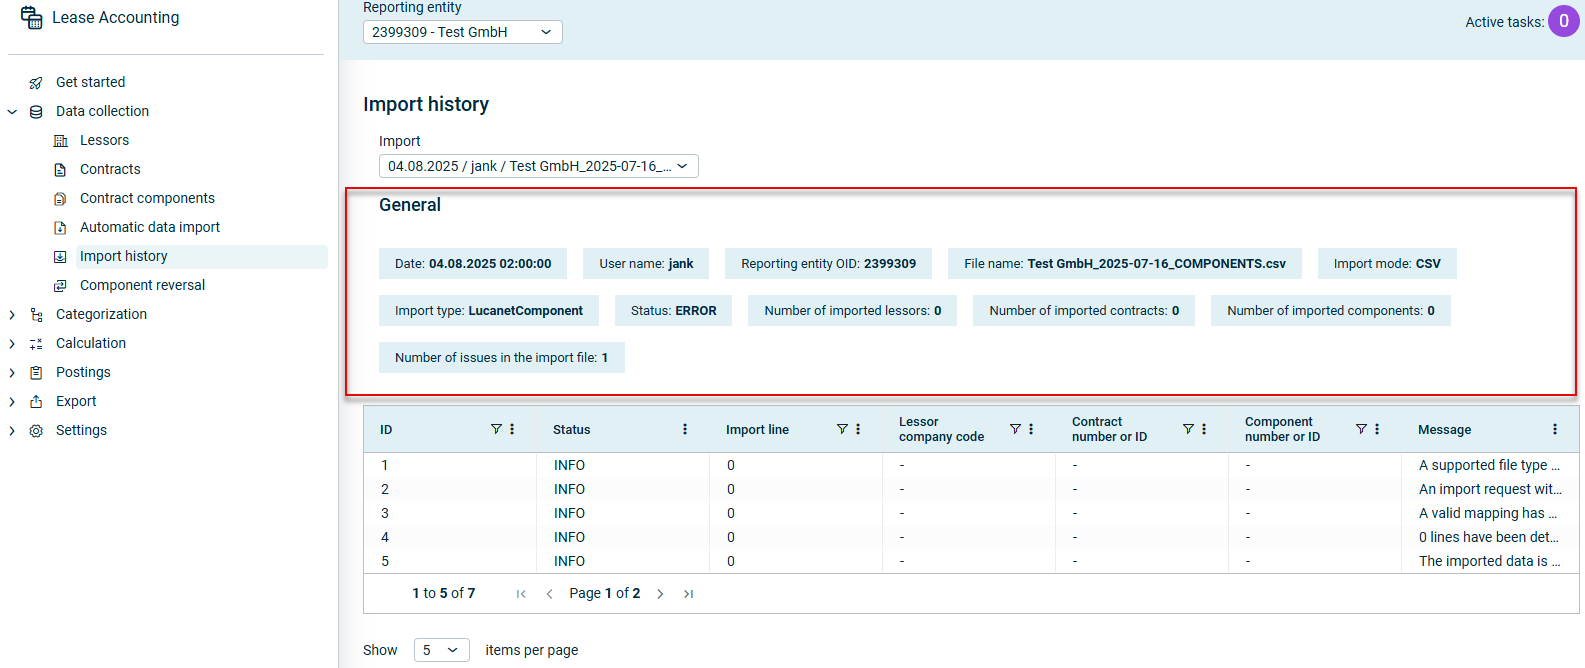Click the share icon beside Export
This screenshot has height=668, width=1585.
(x=36, y=402)
